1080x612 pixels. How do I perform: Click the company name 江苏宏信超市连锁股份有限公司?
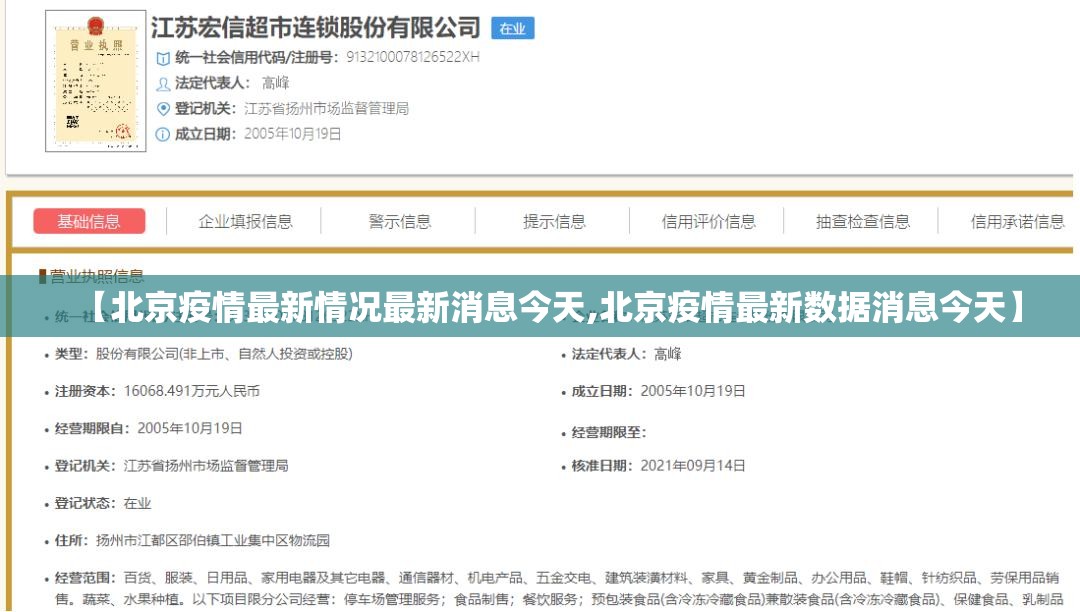[x=315, y=28]
